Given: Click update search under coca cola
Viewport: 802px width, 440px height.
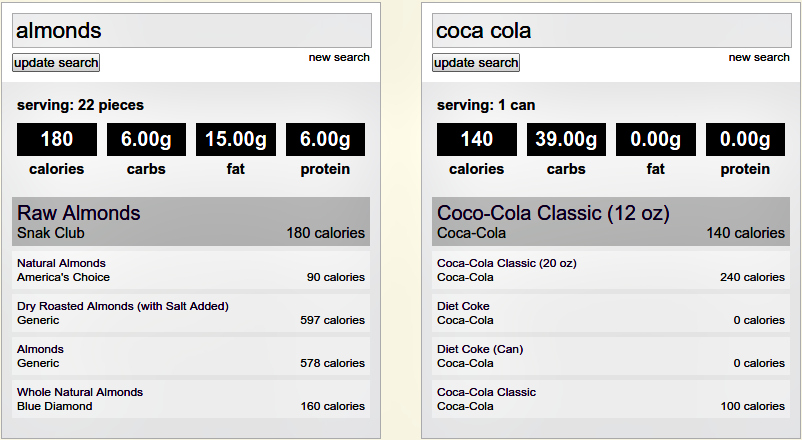Looking at the screenshot, I should click(x=476, y=62).
